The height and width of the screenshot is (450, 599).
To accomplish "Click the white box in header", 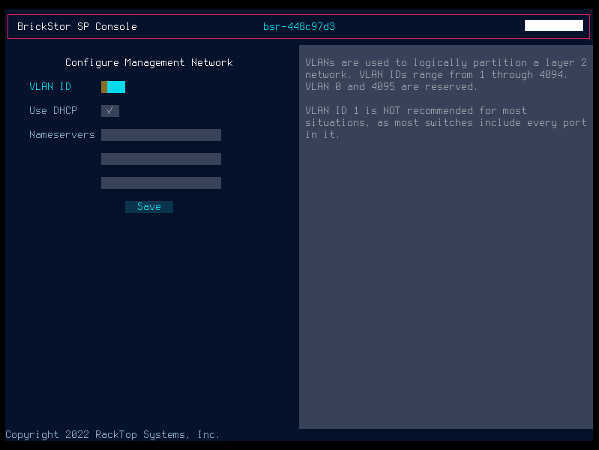I will pos(554,26).
